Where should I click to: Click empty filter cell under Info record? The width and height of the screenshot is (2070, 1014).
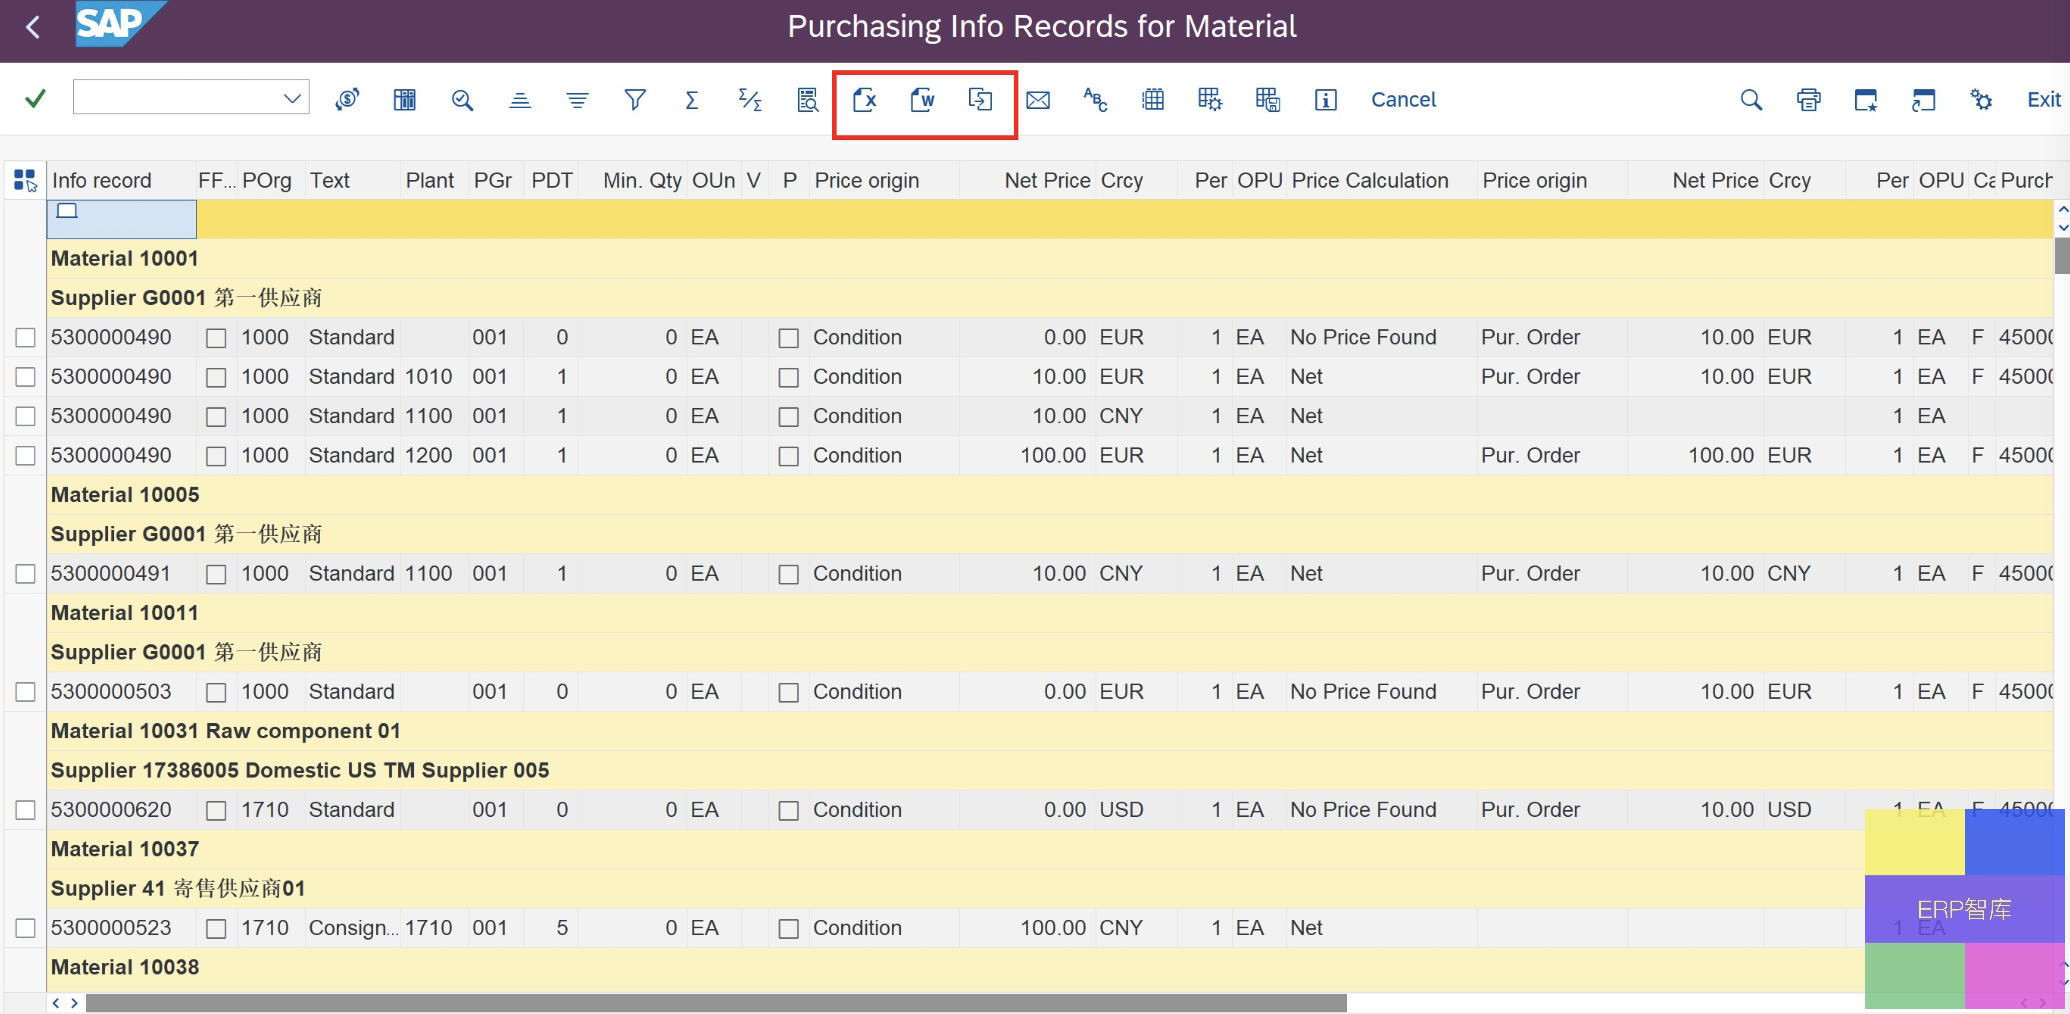point(122,219)
